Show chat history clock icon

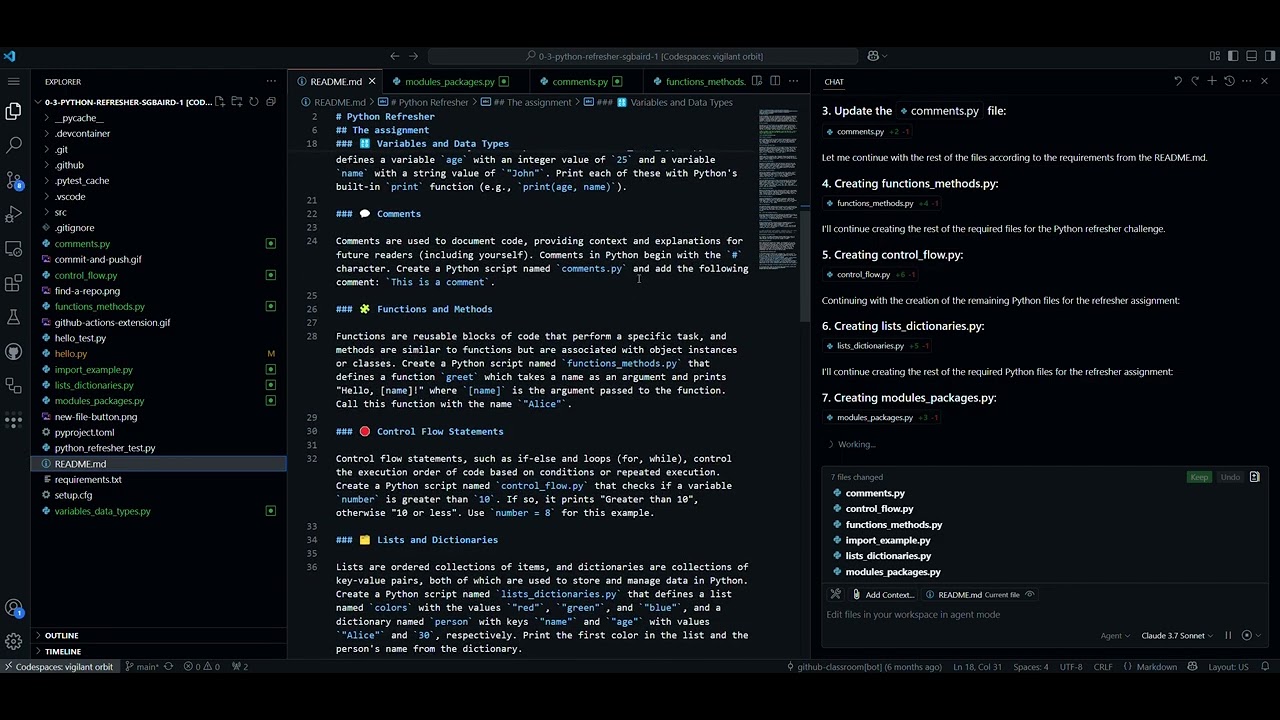[x=1230, y=81]
